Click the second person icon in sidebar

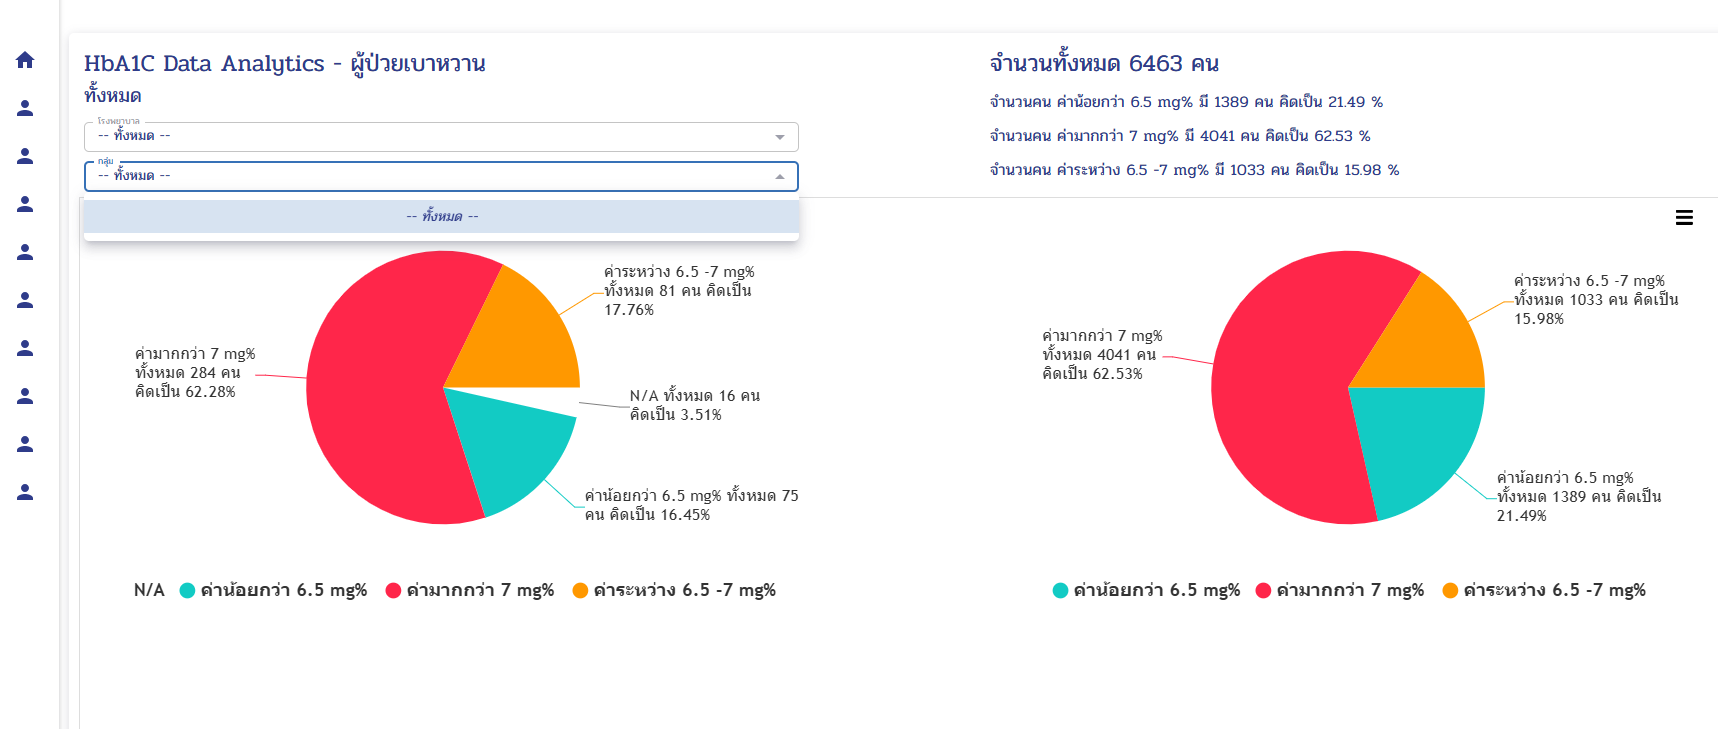coord(25,156)
